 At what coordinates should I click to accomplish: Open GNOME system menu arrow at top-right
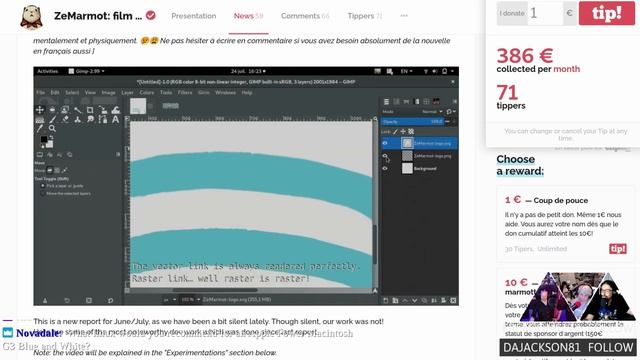(452, 71)
